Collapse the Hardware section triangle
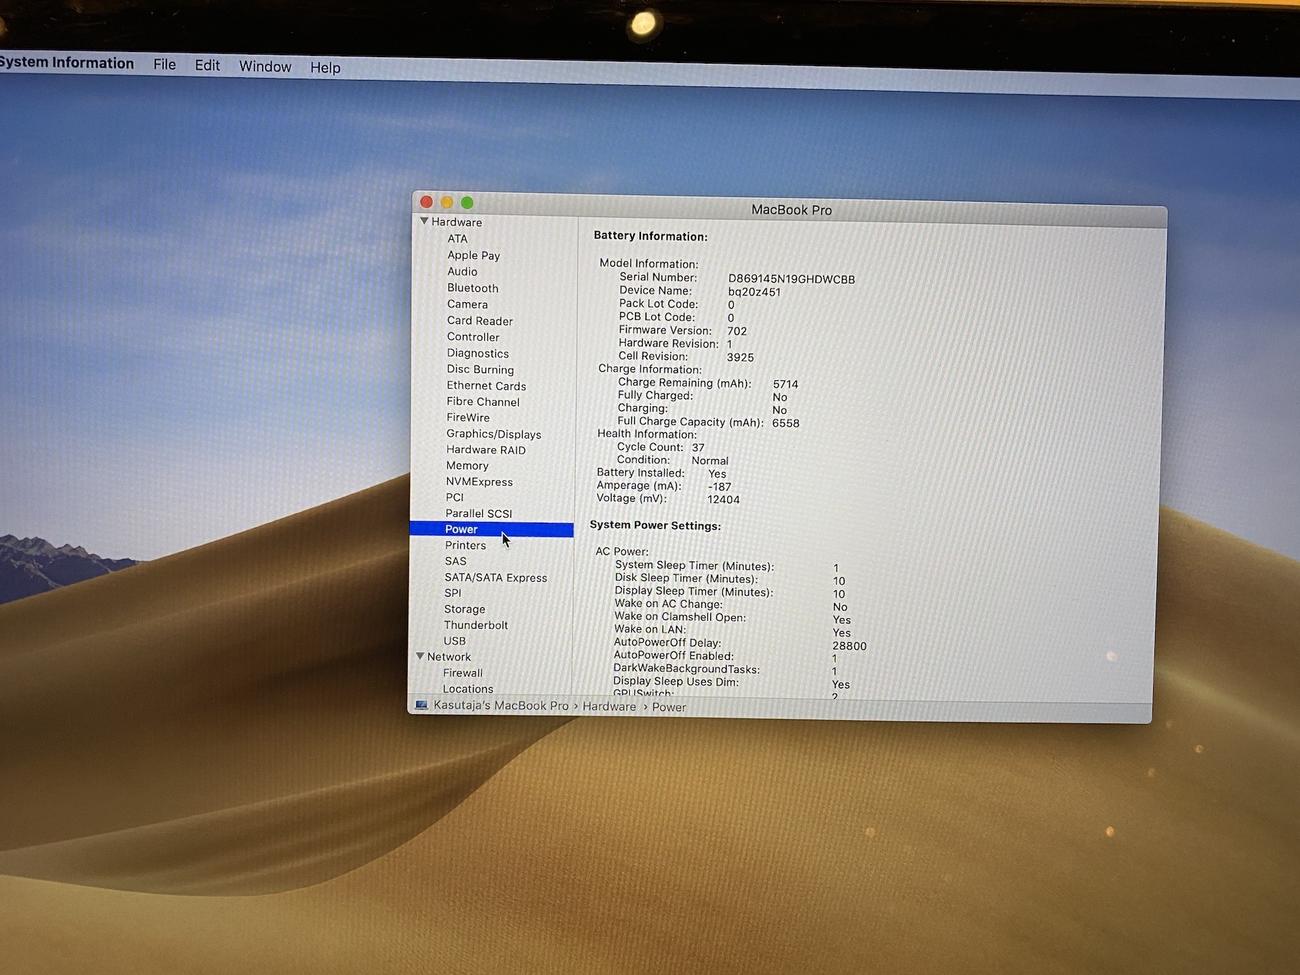The width and height of the screenshot is (1300, 975). tap(424, 221)
